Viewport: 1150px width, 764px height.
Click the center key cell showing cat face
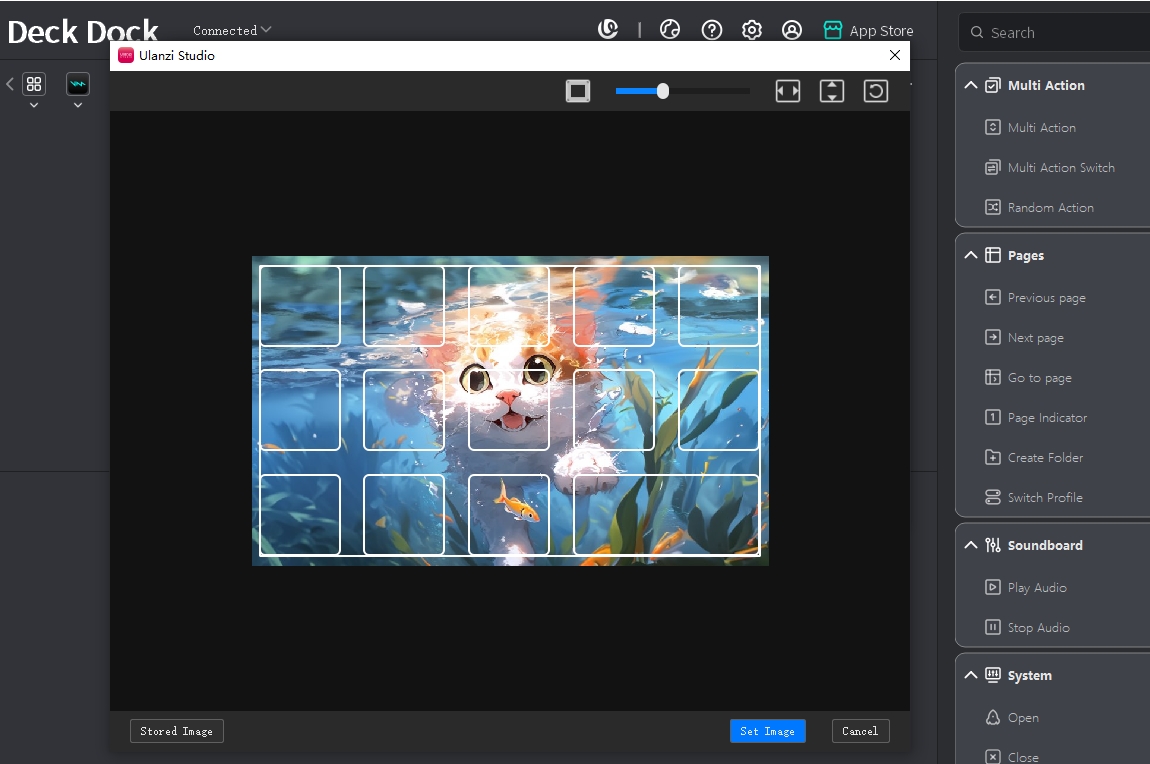click(x=509, y=410)
